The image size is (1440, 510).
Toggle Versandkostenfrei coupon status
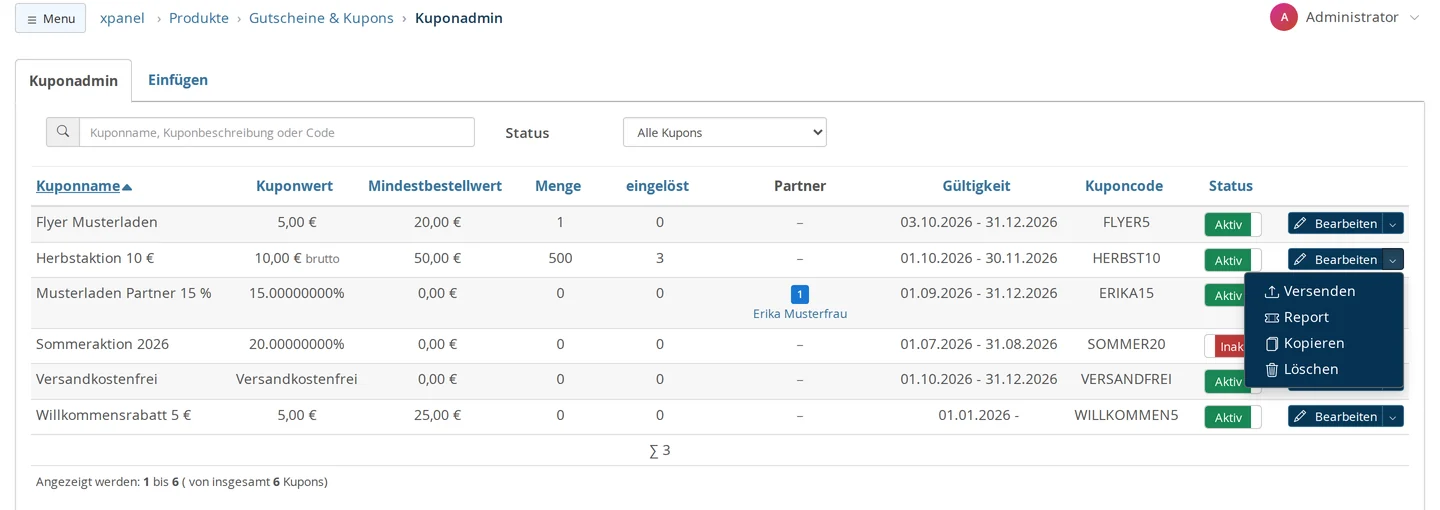pos(1224,381)
